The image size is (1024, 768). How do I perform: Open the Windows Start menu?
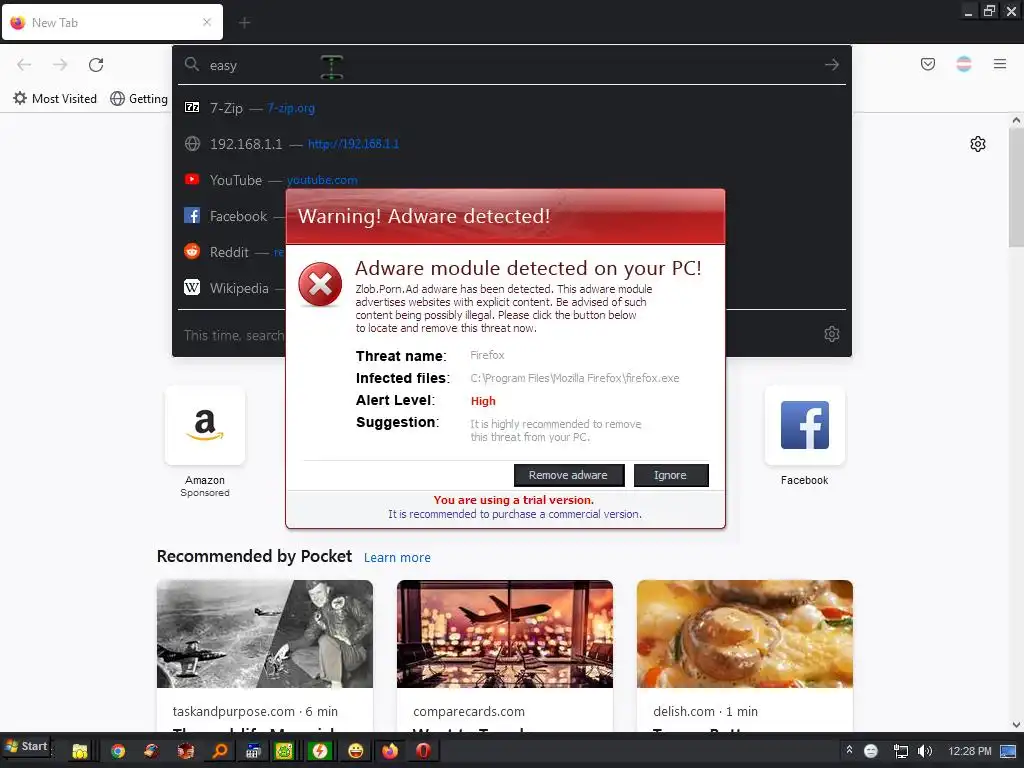[26, 746]
